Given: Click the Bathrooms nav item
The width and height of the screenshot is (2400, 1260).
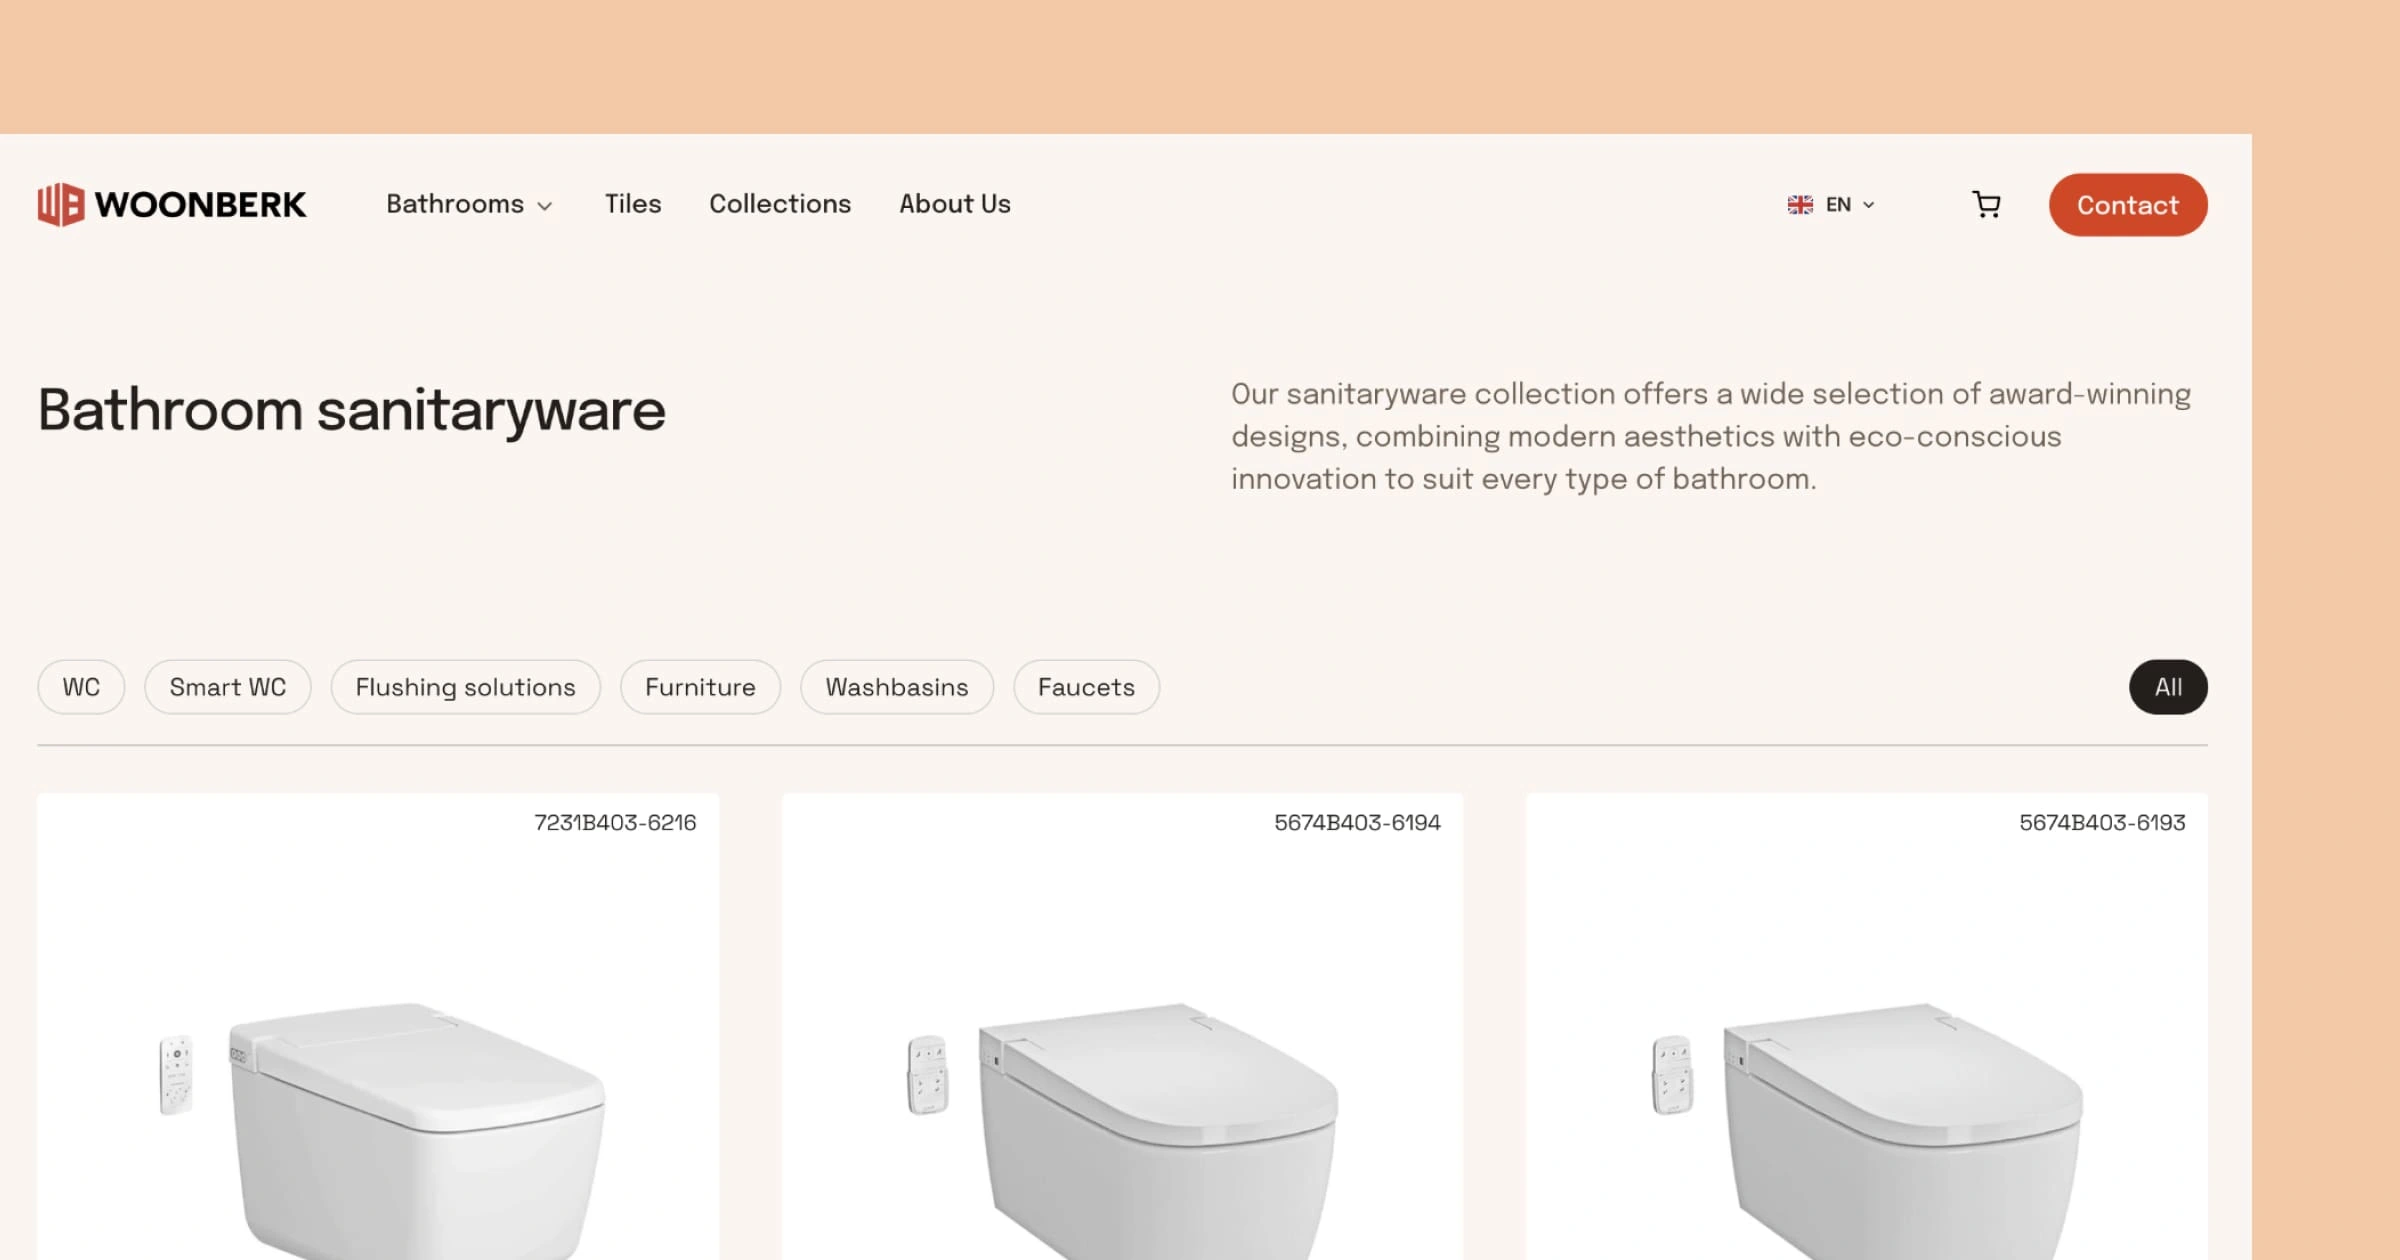Looking at the screenshot, I should pos(455,204).
